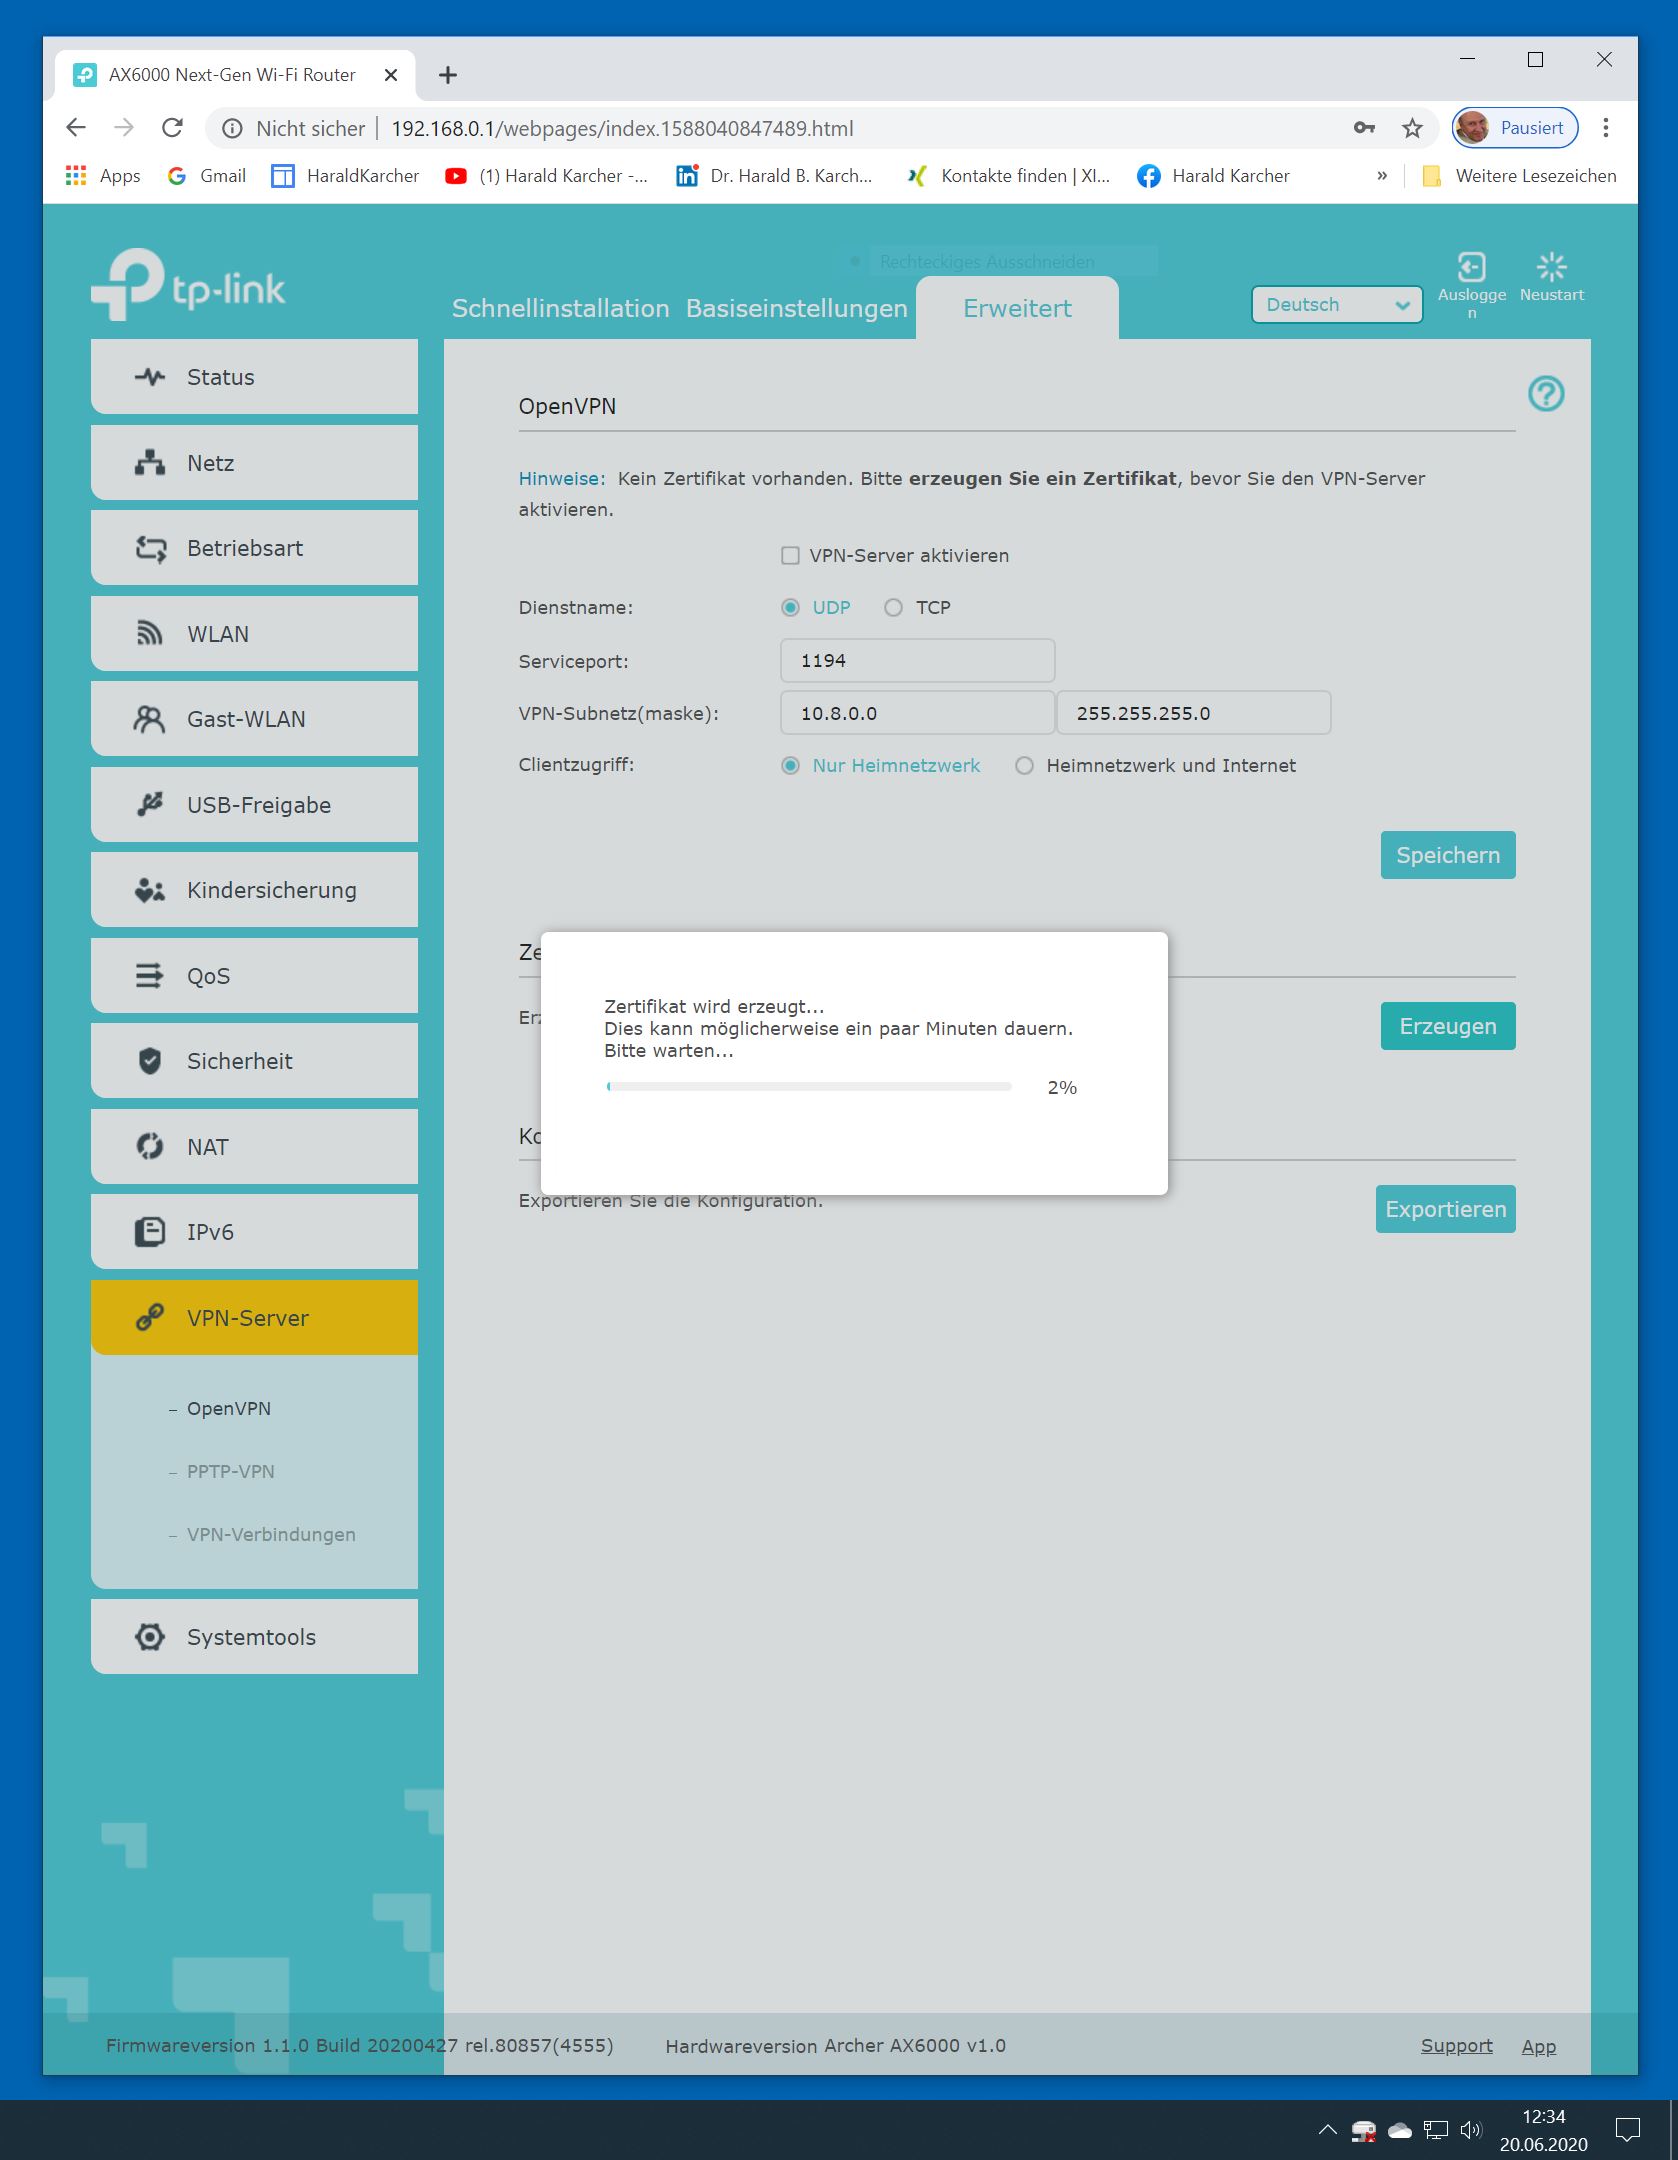Click the saved password key icon
The height and width of the screenshot is (2160, 1678).
[x=1364, y=128]
